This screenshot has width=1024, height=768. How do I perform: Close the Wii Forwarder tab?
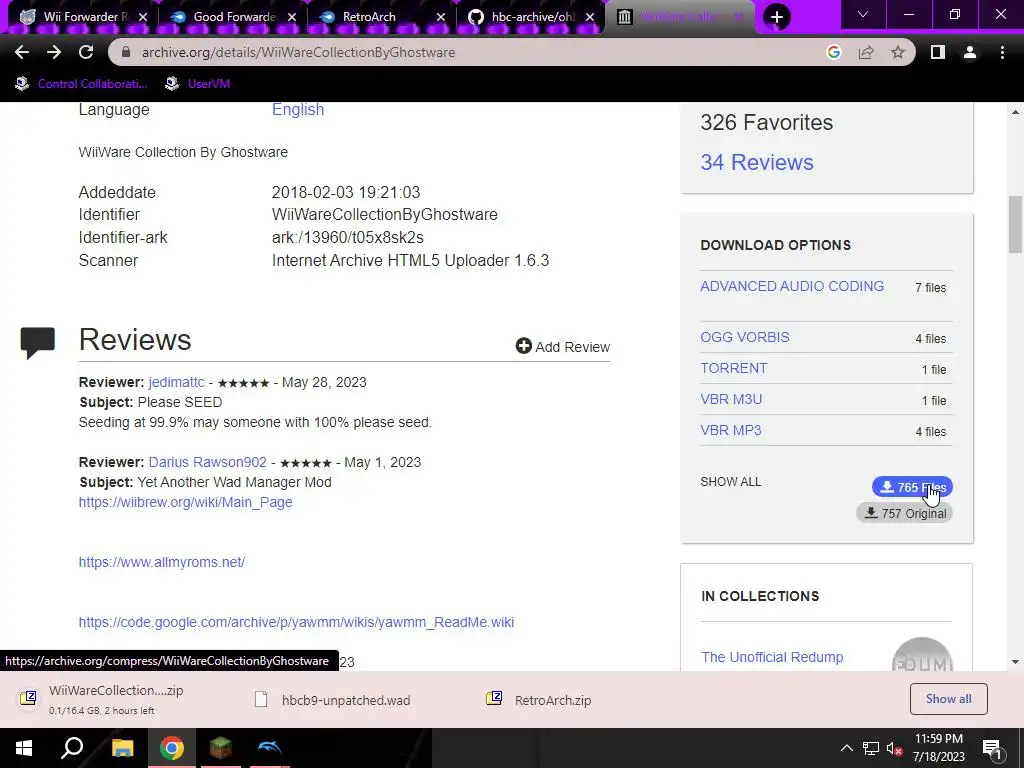(143, 17)
